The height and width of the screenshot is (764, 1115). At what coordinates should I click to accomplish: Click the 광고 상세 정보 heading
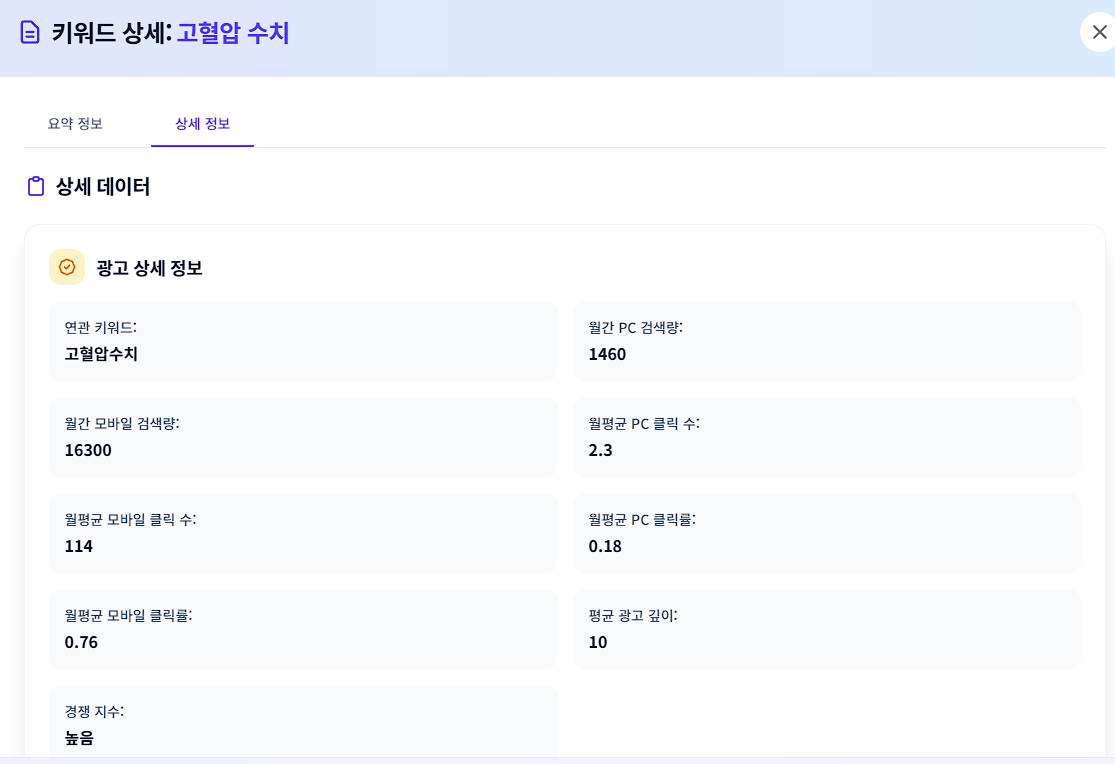[150, 268]
